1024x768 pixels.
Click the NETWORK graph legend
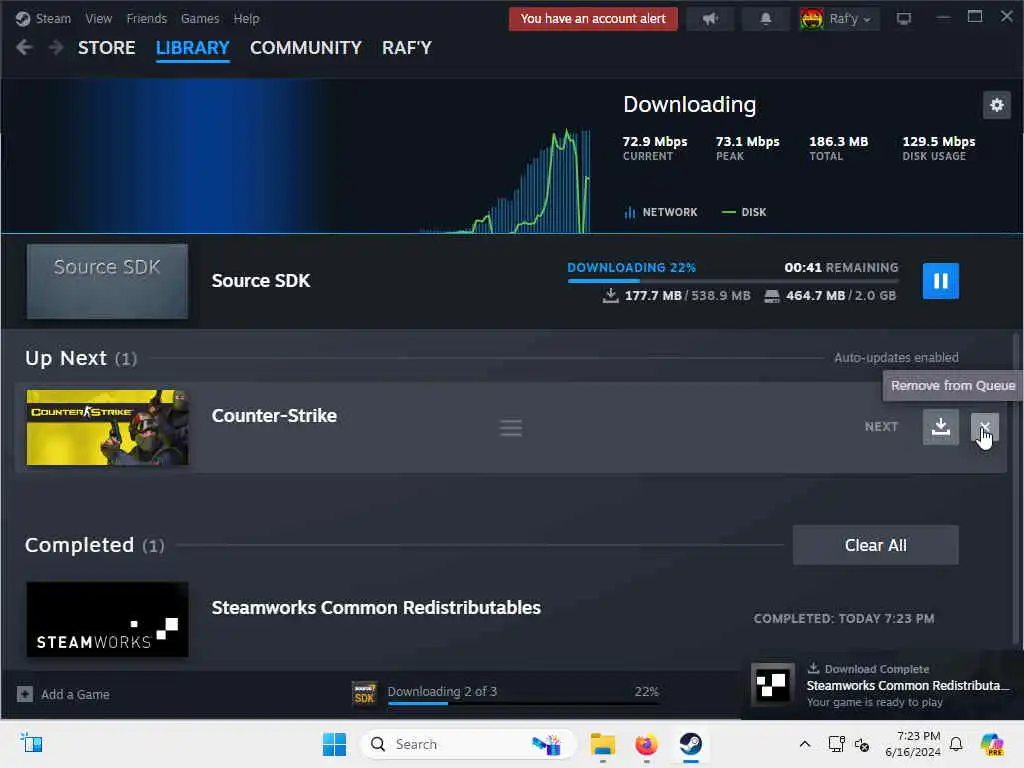pos(661,212)
